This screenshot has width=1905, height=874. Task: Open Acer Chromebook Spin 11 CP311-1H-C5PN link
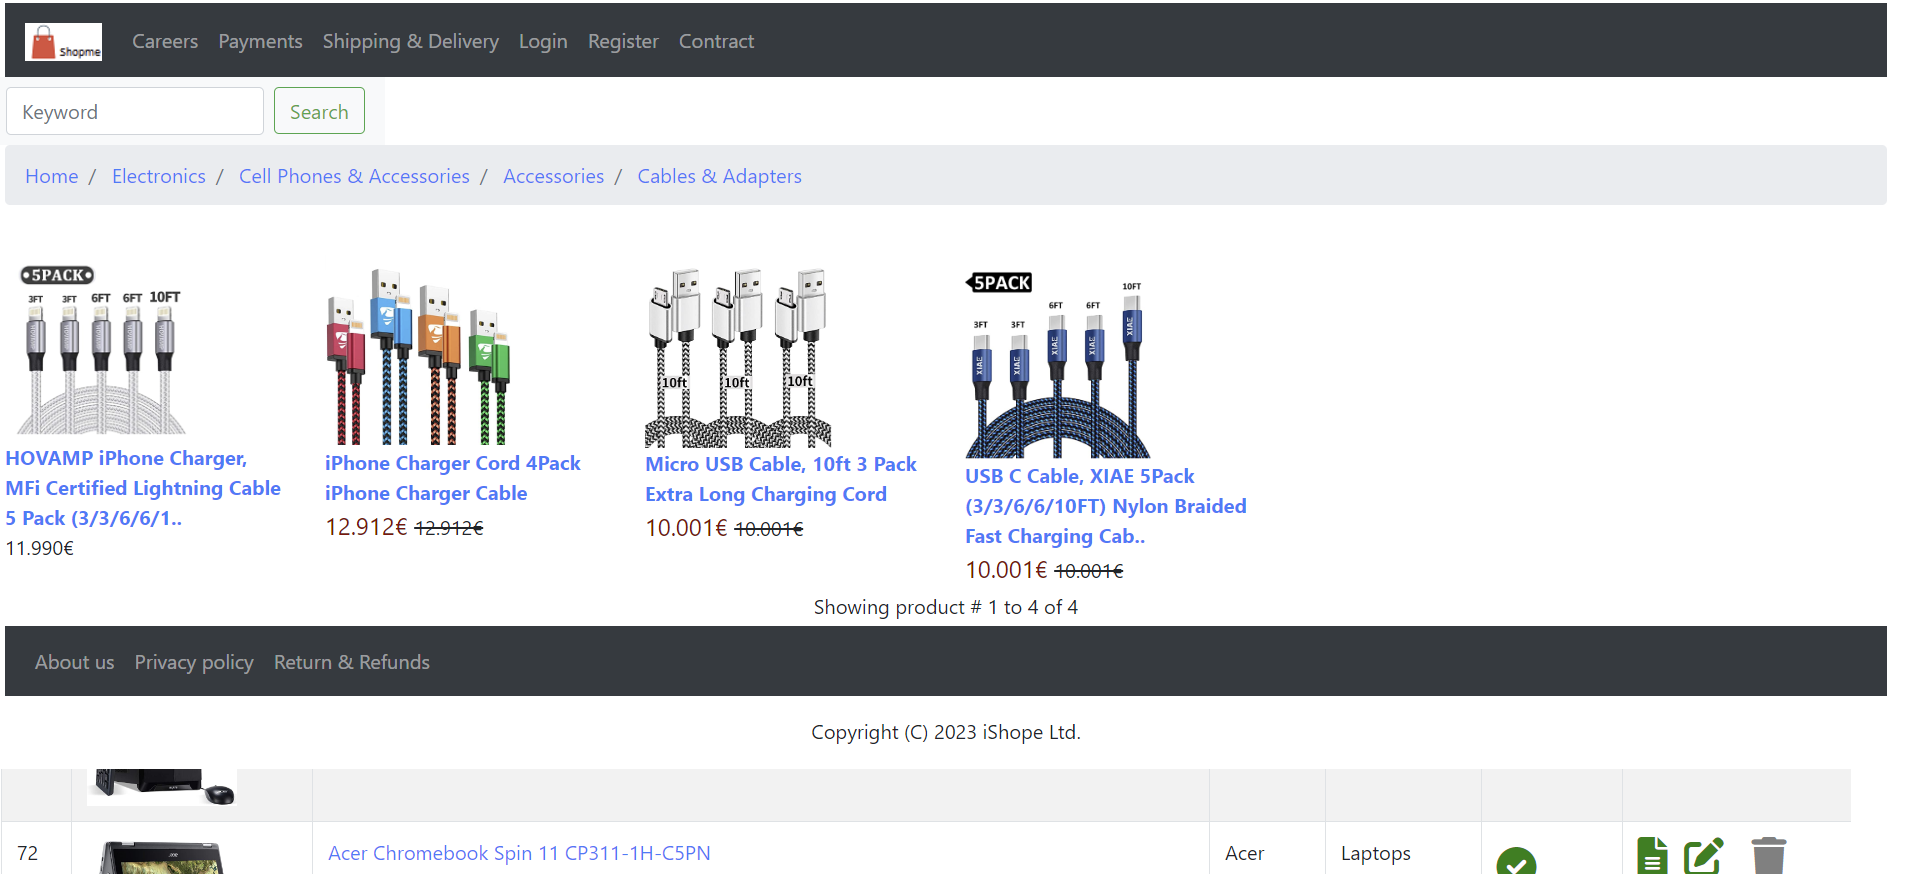pyautogui.click(x=519, y=853)
